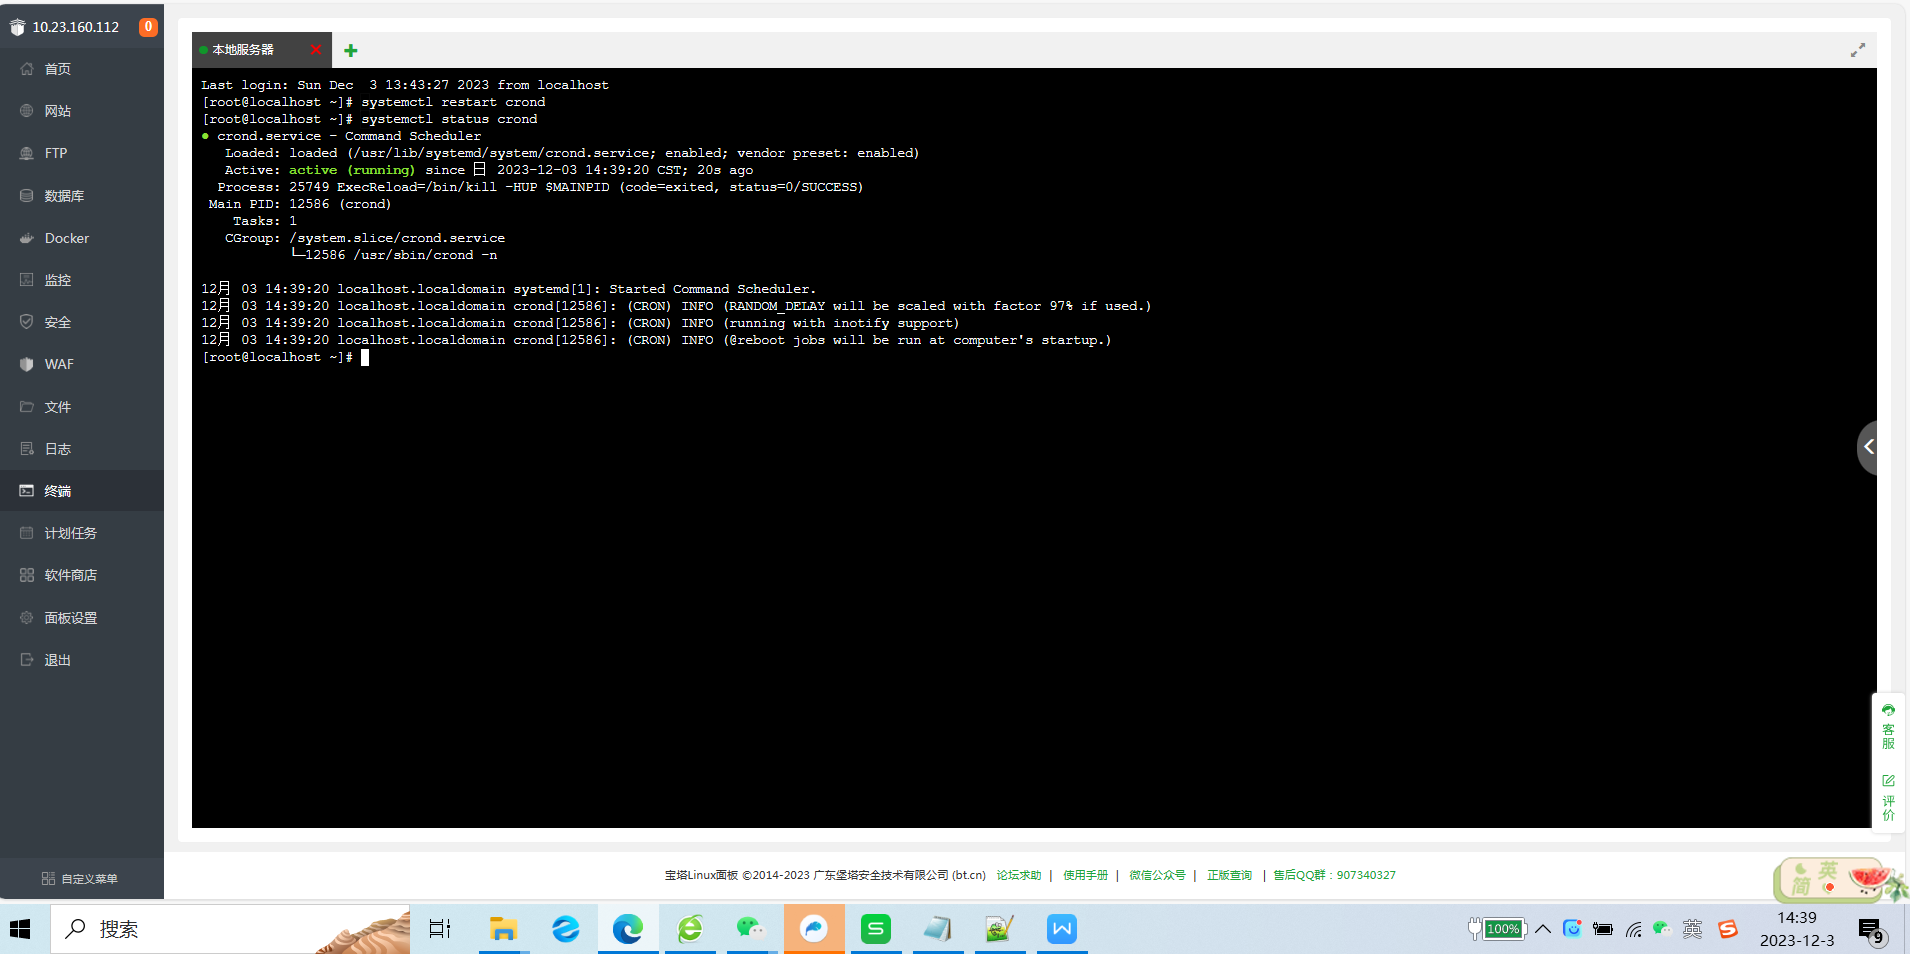Open WeChat from the taskbar
Image resolution: width=1910 pixels, height=954 pixels.
(750, 929)
